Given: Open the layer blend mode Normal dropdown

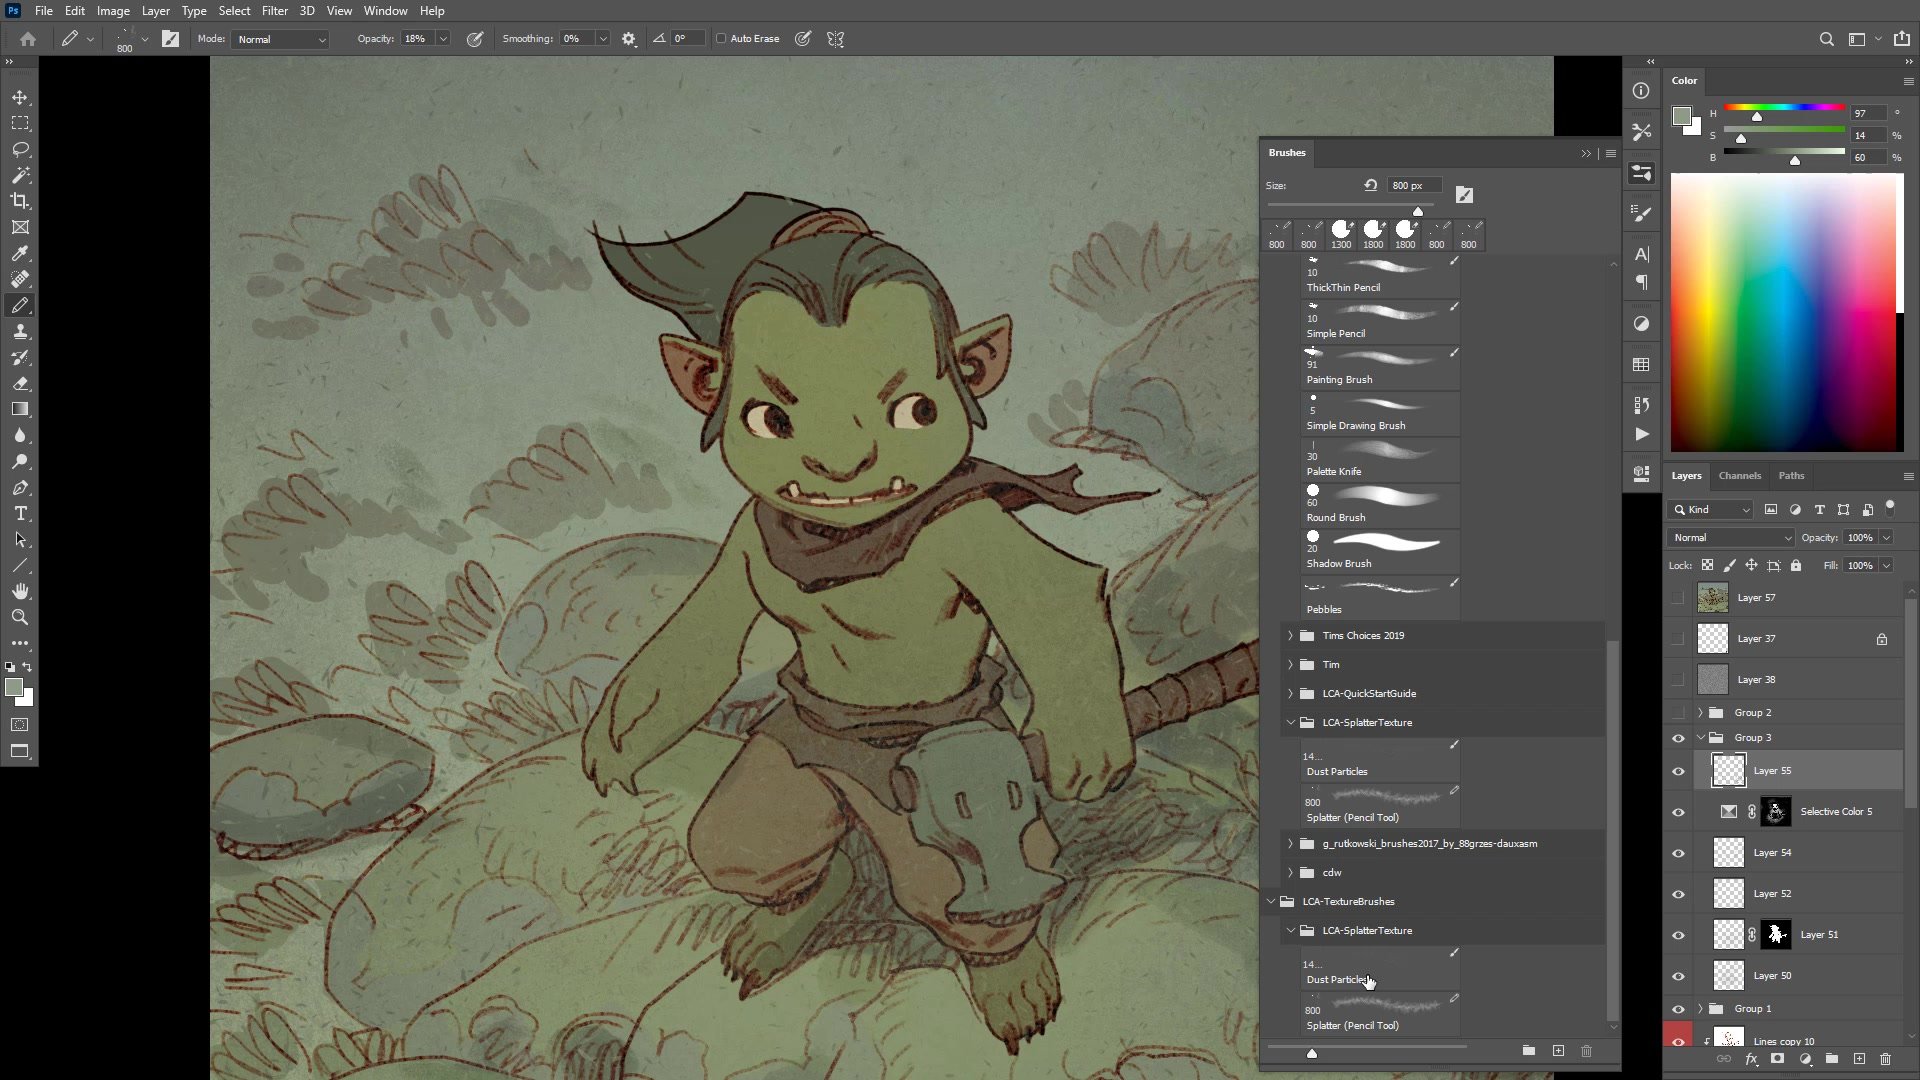Looking at the screenshot, I should click(x=1731, y=538).
